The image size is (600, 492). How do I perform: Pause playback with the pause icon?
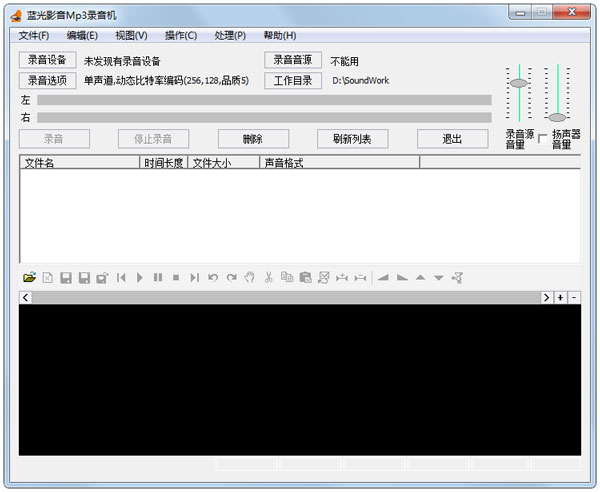click(x=158, y=277)
